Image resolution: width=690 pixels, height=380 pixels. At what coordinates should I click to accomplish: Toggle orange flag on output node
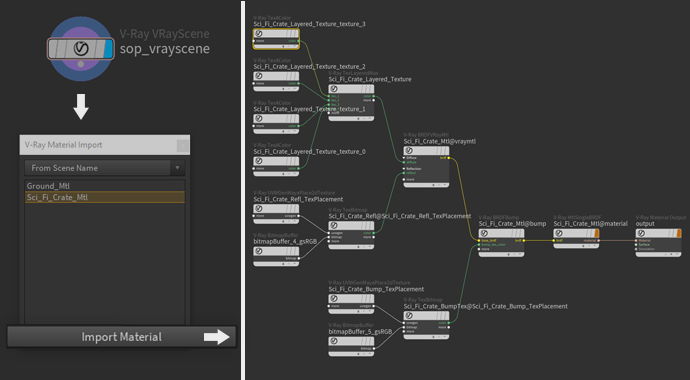[x=679, y=233]
